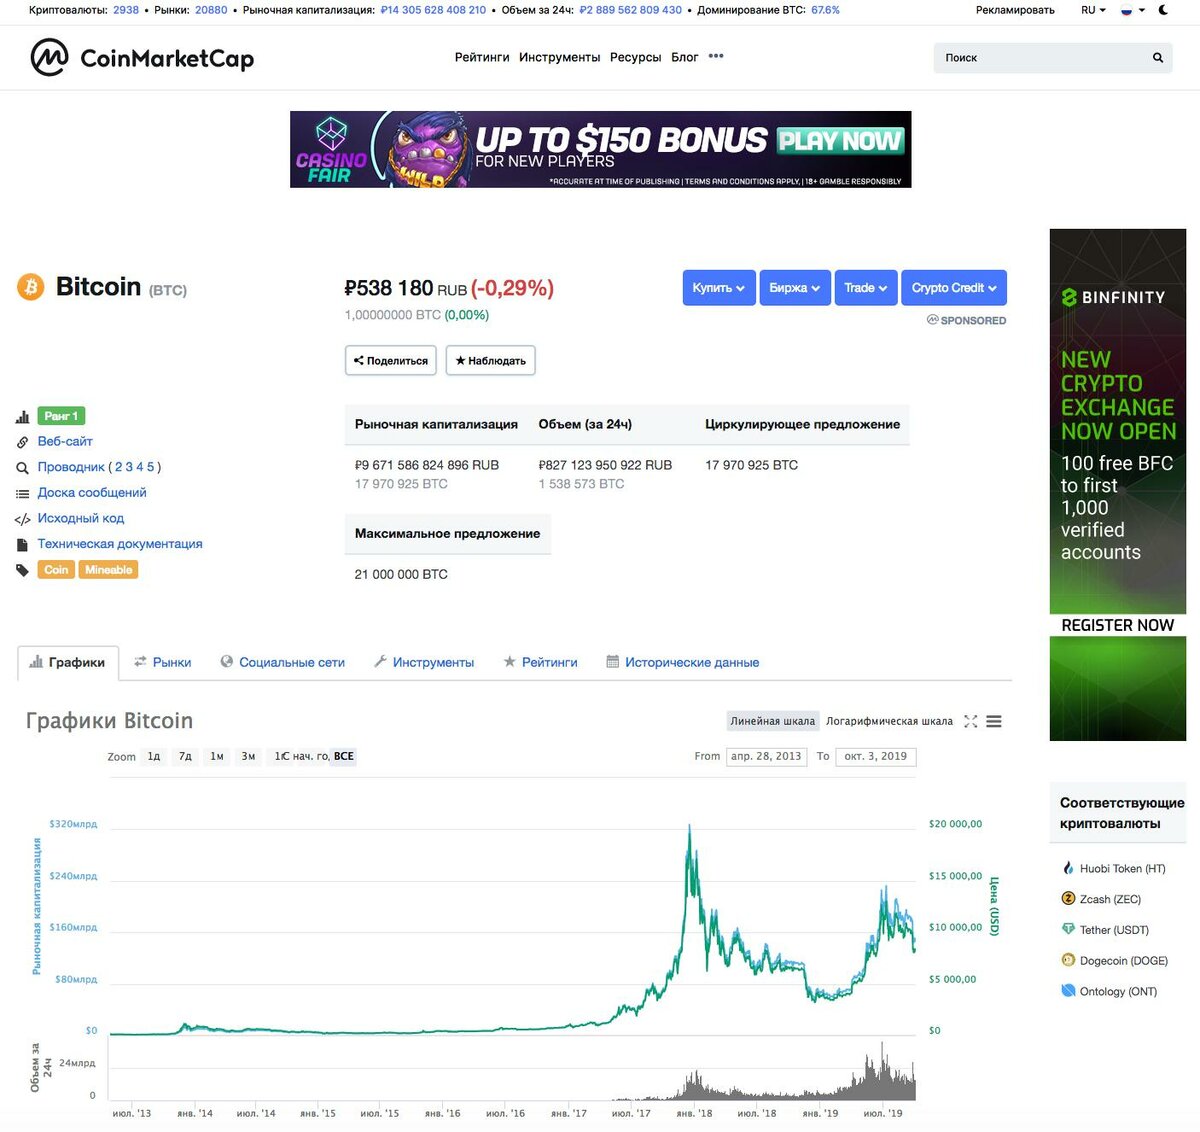This screenshot has width=1200, height=1132.
Task: Switch to Логарифмическая шкала chart scale
Action: point(889,721)
